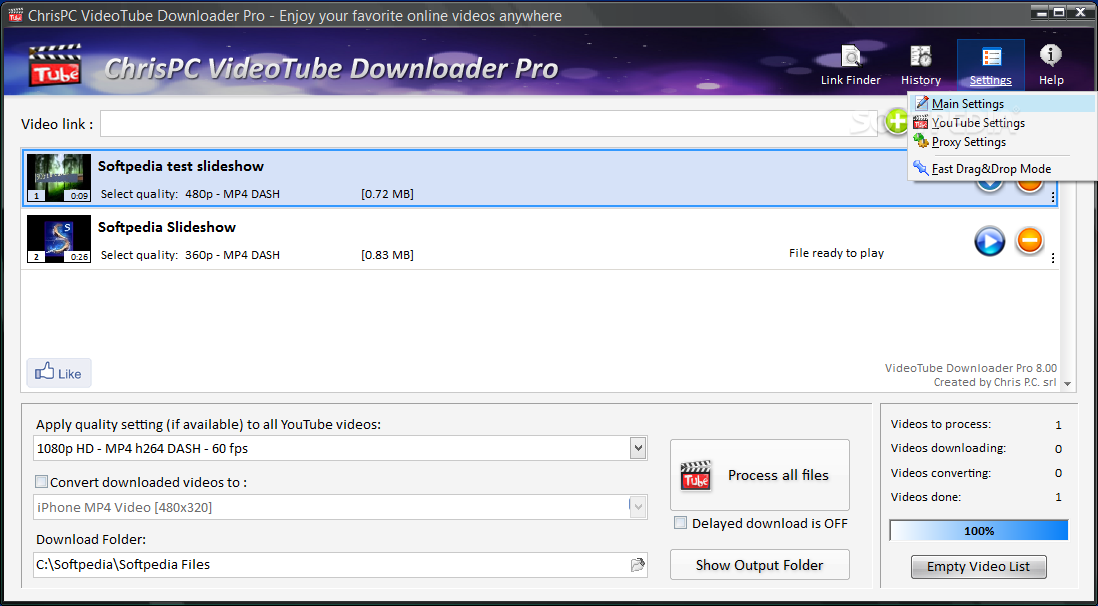Click the [0.72 MB] size text
Image resolution: width=1098 pixels, height=606 pixels.
387,194
